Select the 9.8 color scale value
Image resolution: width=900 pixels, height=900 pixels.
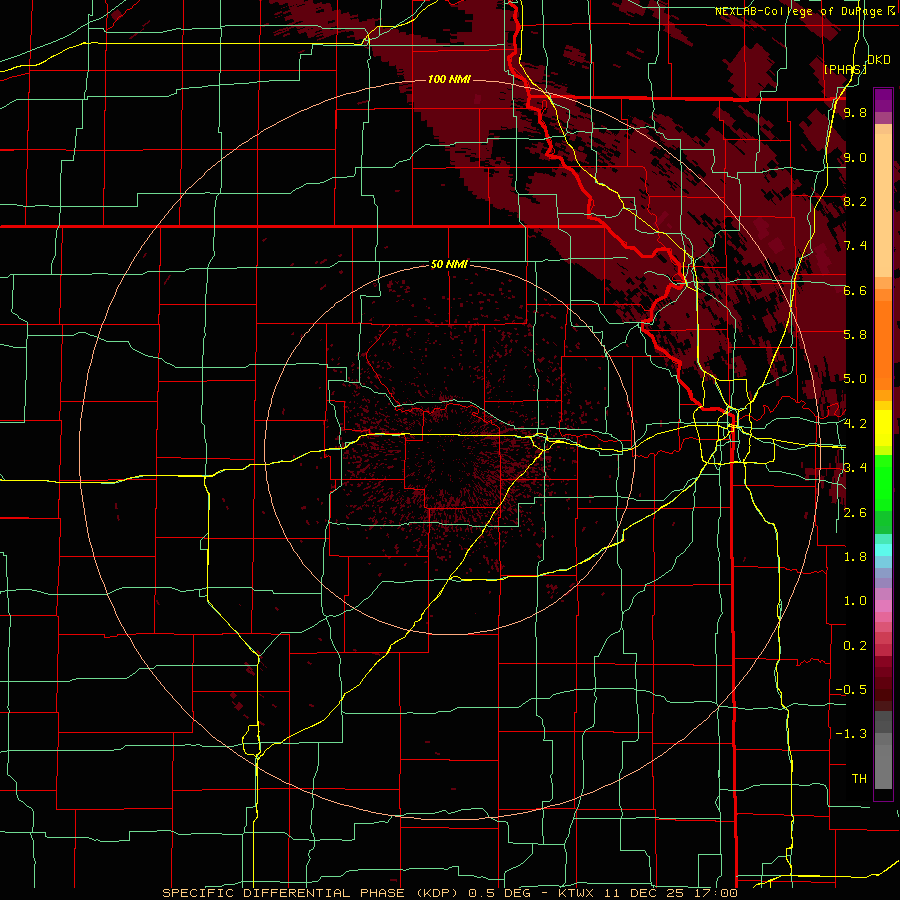point(855,112)
